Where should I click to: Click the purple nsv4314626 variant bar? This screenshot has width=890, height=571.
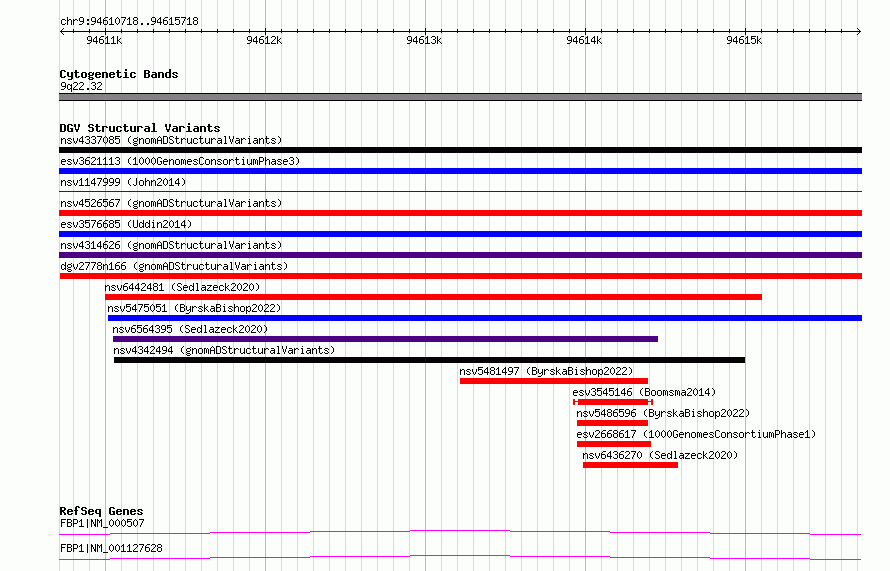pos(460,255)
